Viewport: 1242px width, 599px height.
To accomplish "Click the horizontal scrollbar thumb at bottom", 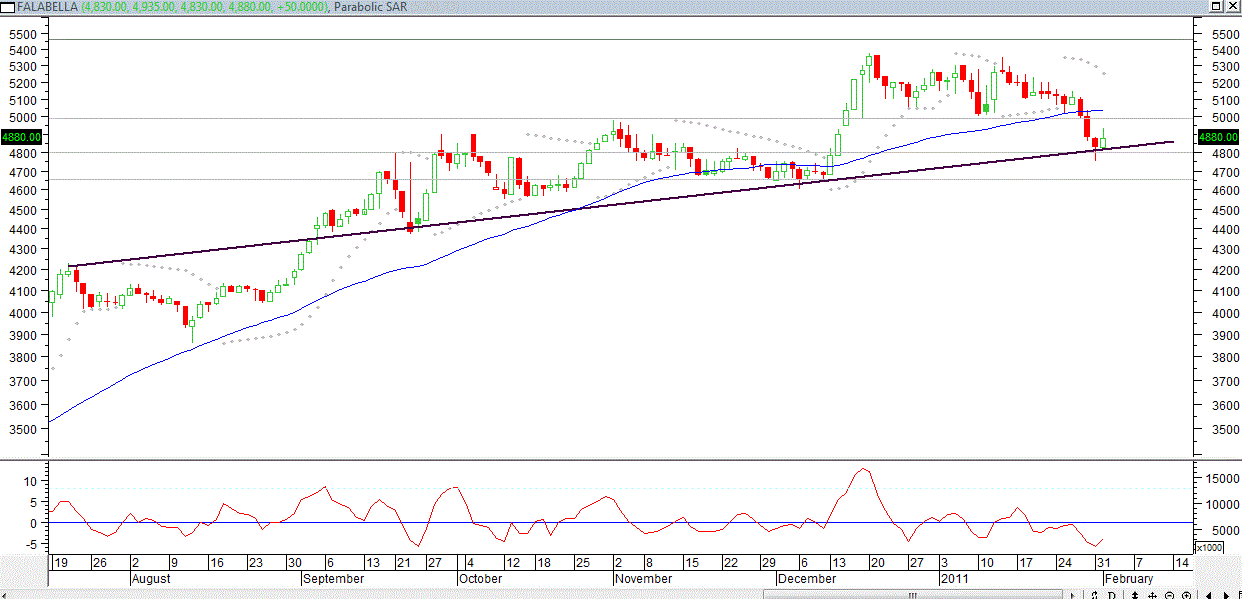I will point(912,594).
